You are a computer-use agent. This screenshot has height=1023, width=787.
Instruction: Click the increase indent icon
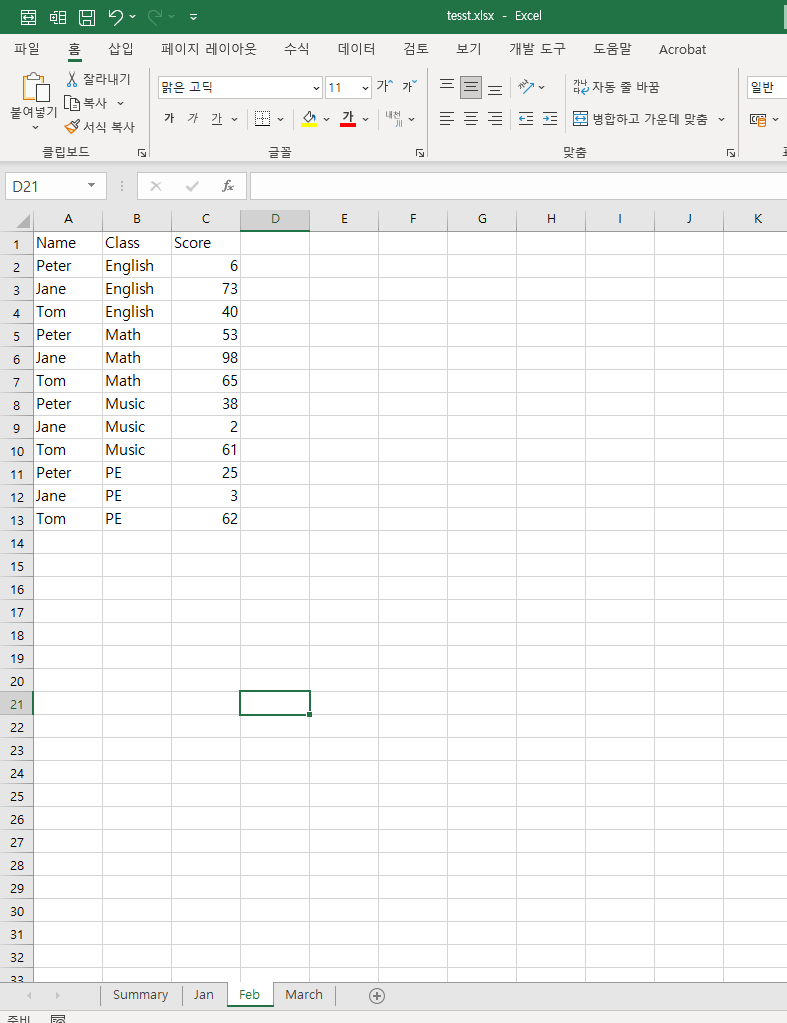point(550,119)
